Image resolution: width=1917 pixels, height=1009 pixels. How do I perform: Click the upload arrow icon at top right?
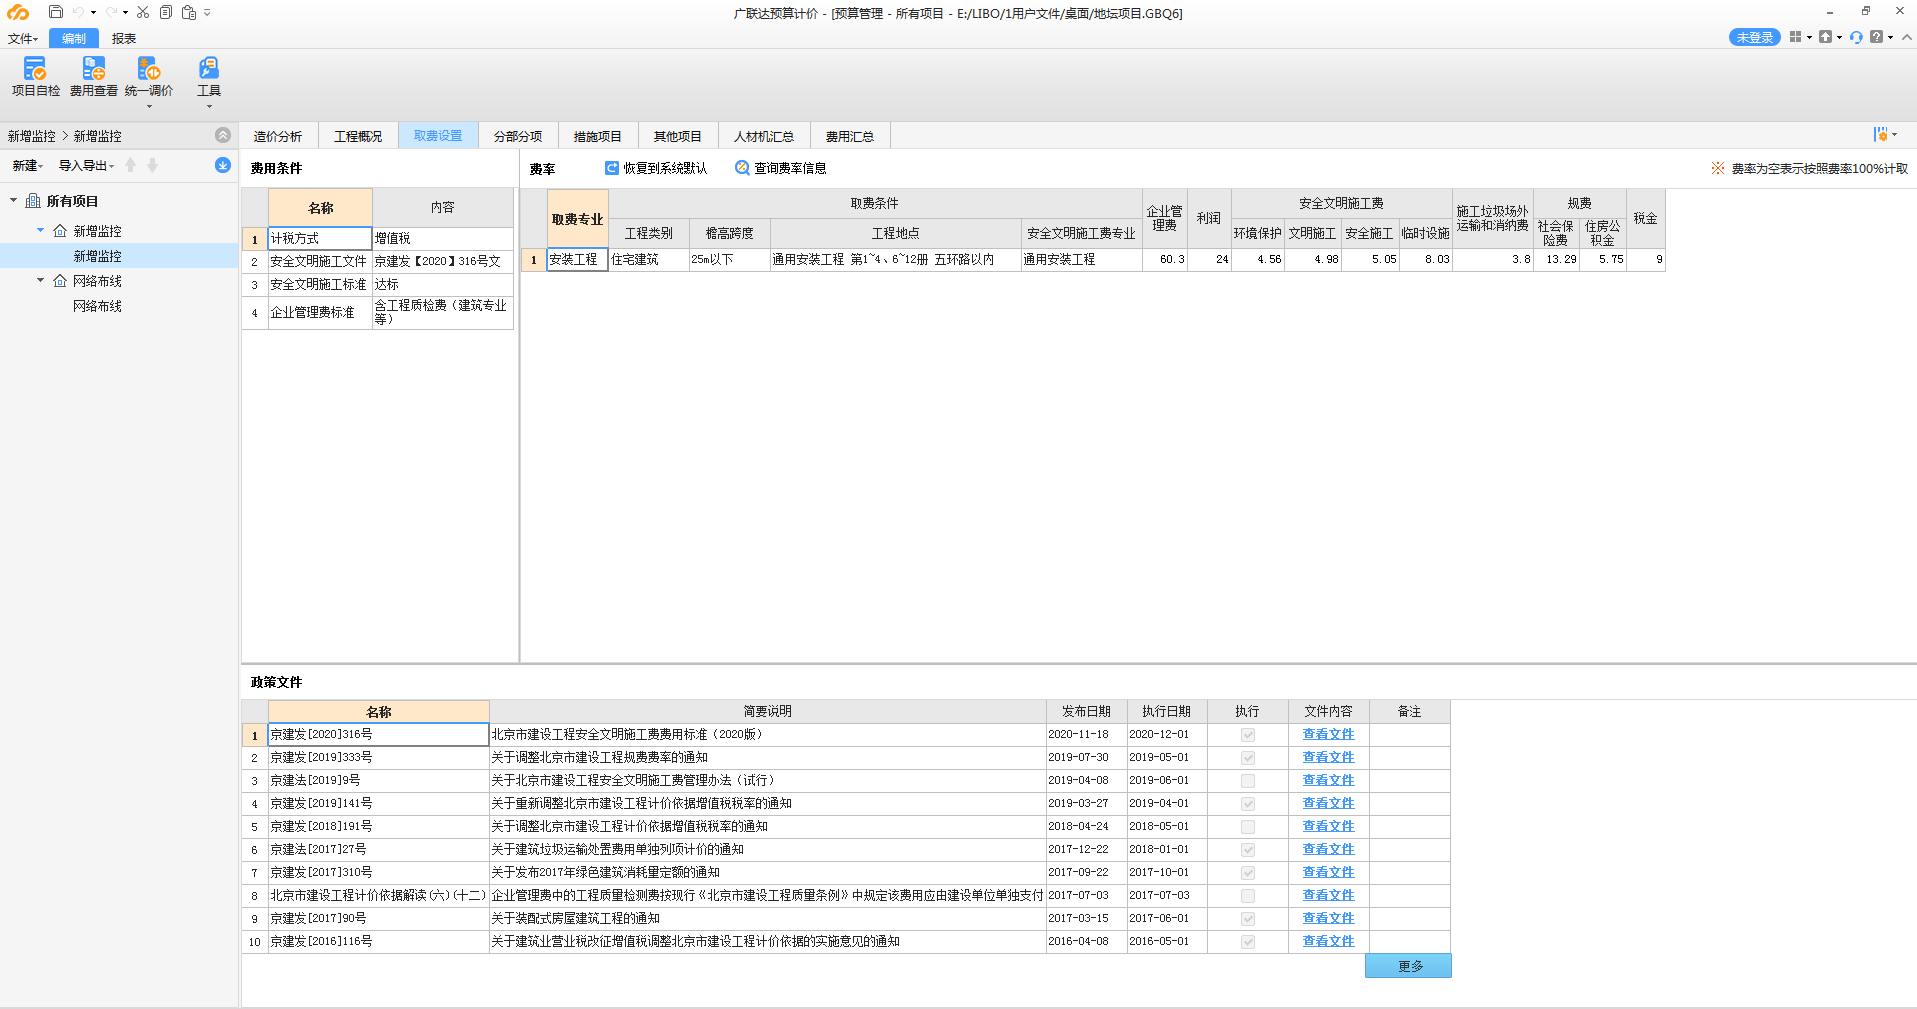pyautogui.click(x=1826, y=37)
